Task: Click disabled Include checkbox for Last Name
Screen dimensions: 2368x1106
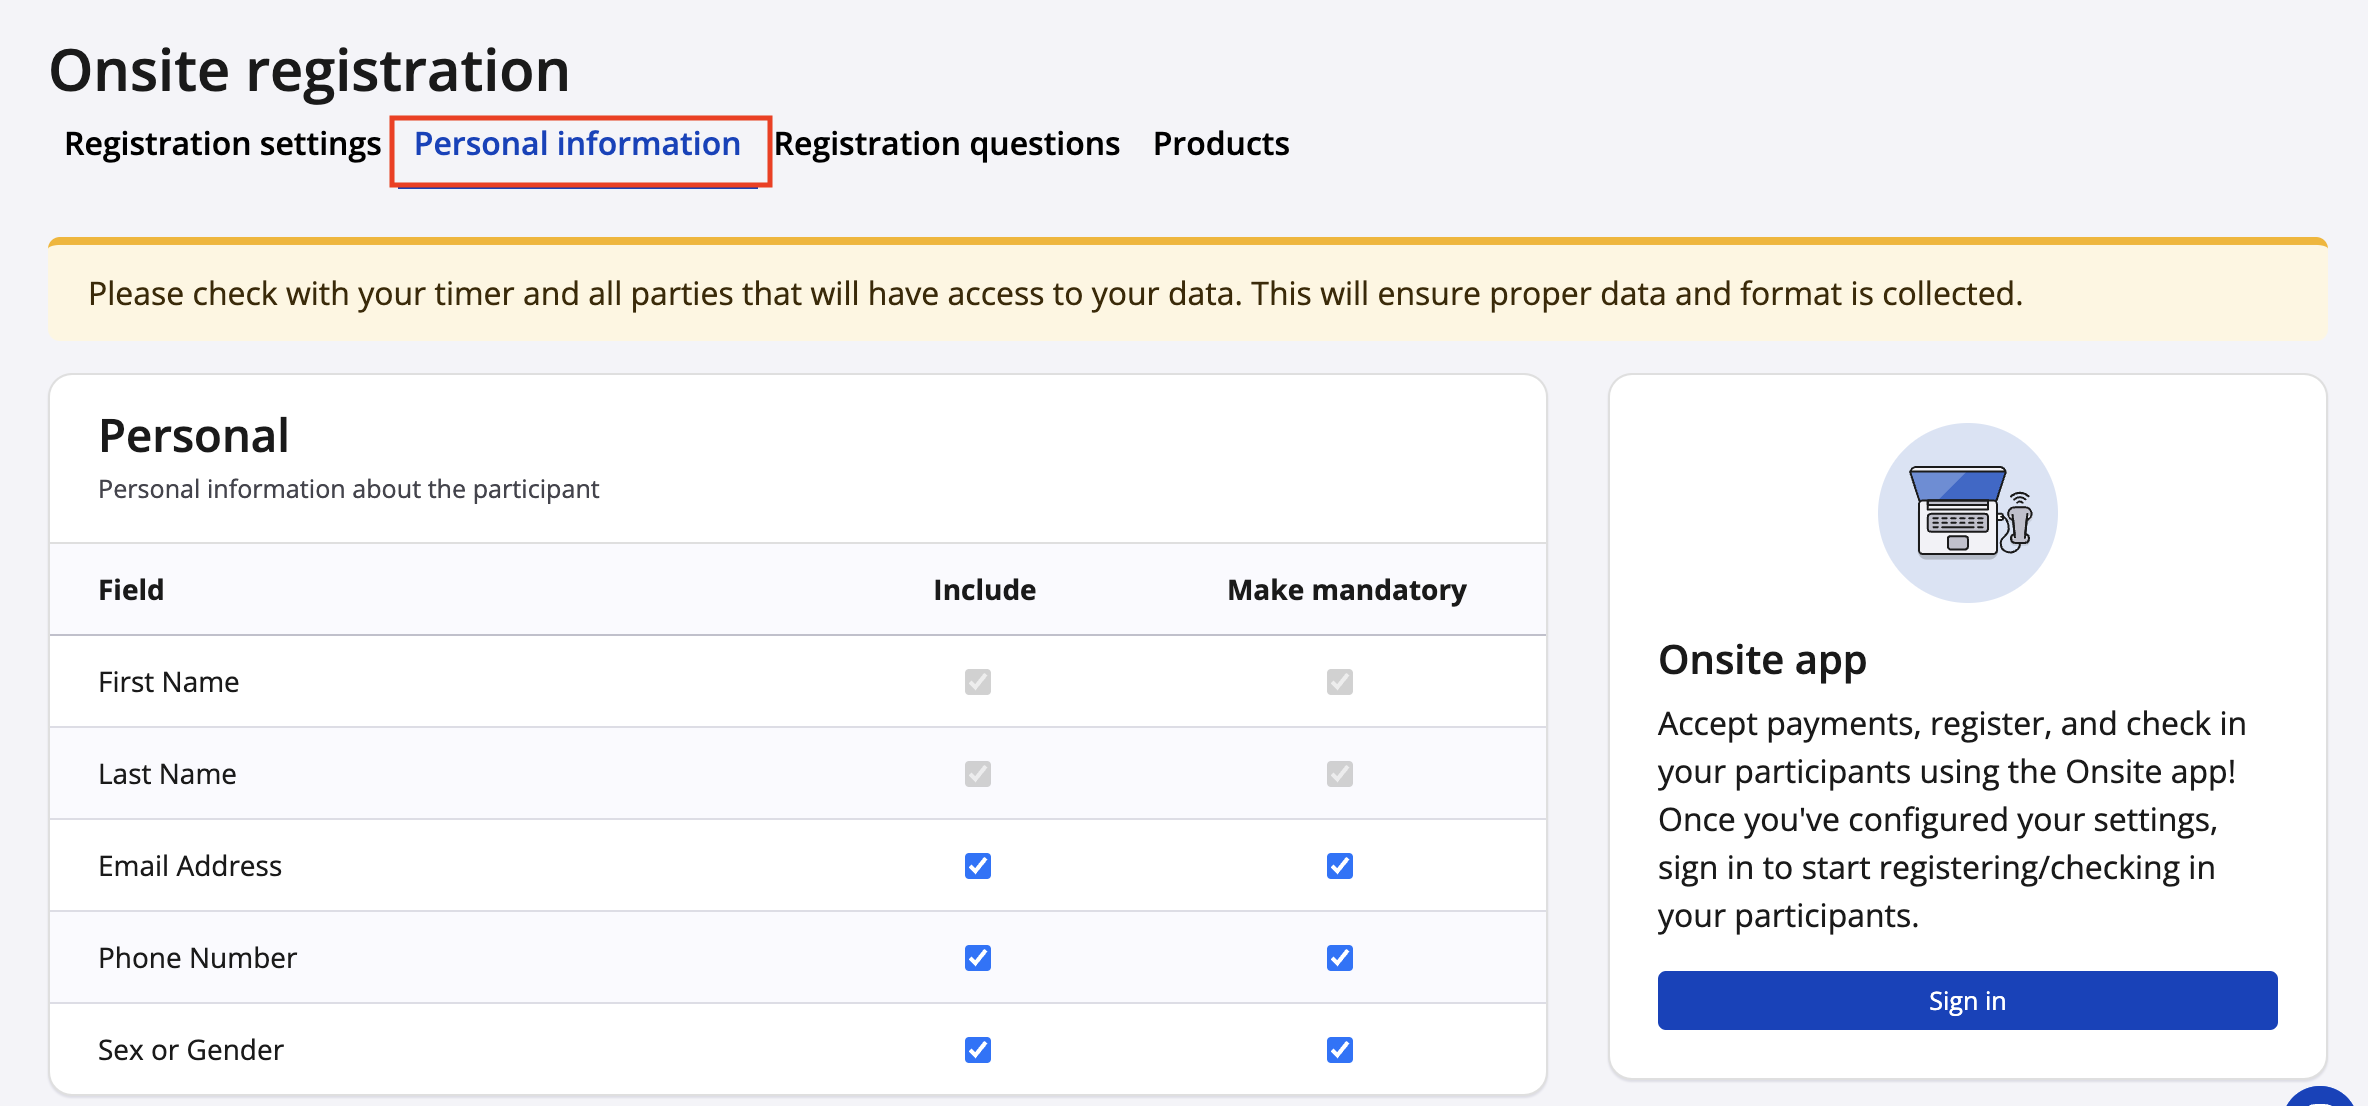Action: click(x=977, y=774)
